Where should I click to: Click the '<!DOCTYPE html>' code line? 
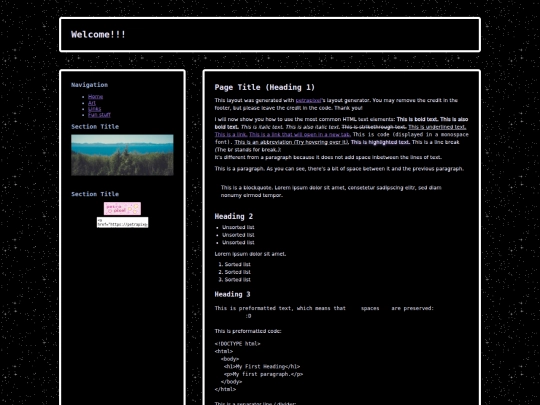tap(238, 344)
